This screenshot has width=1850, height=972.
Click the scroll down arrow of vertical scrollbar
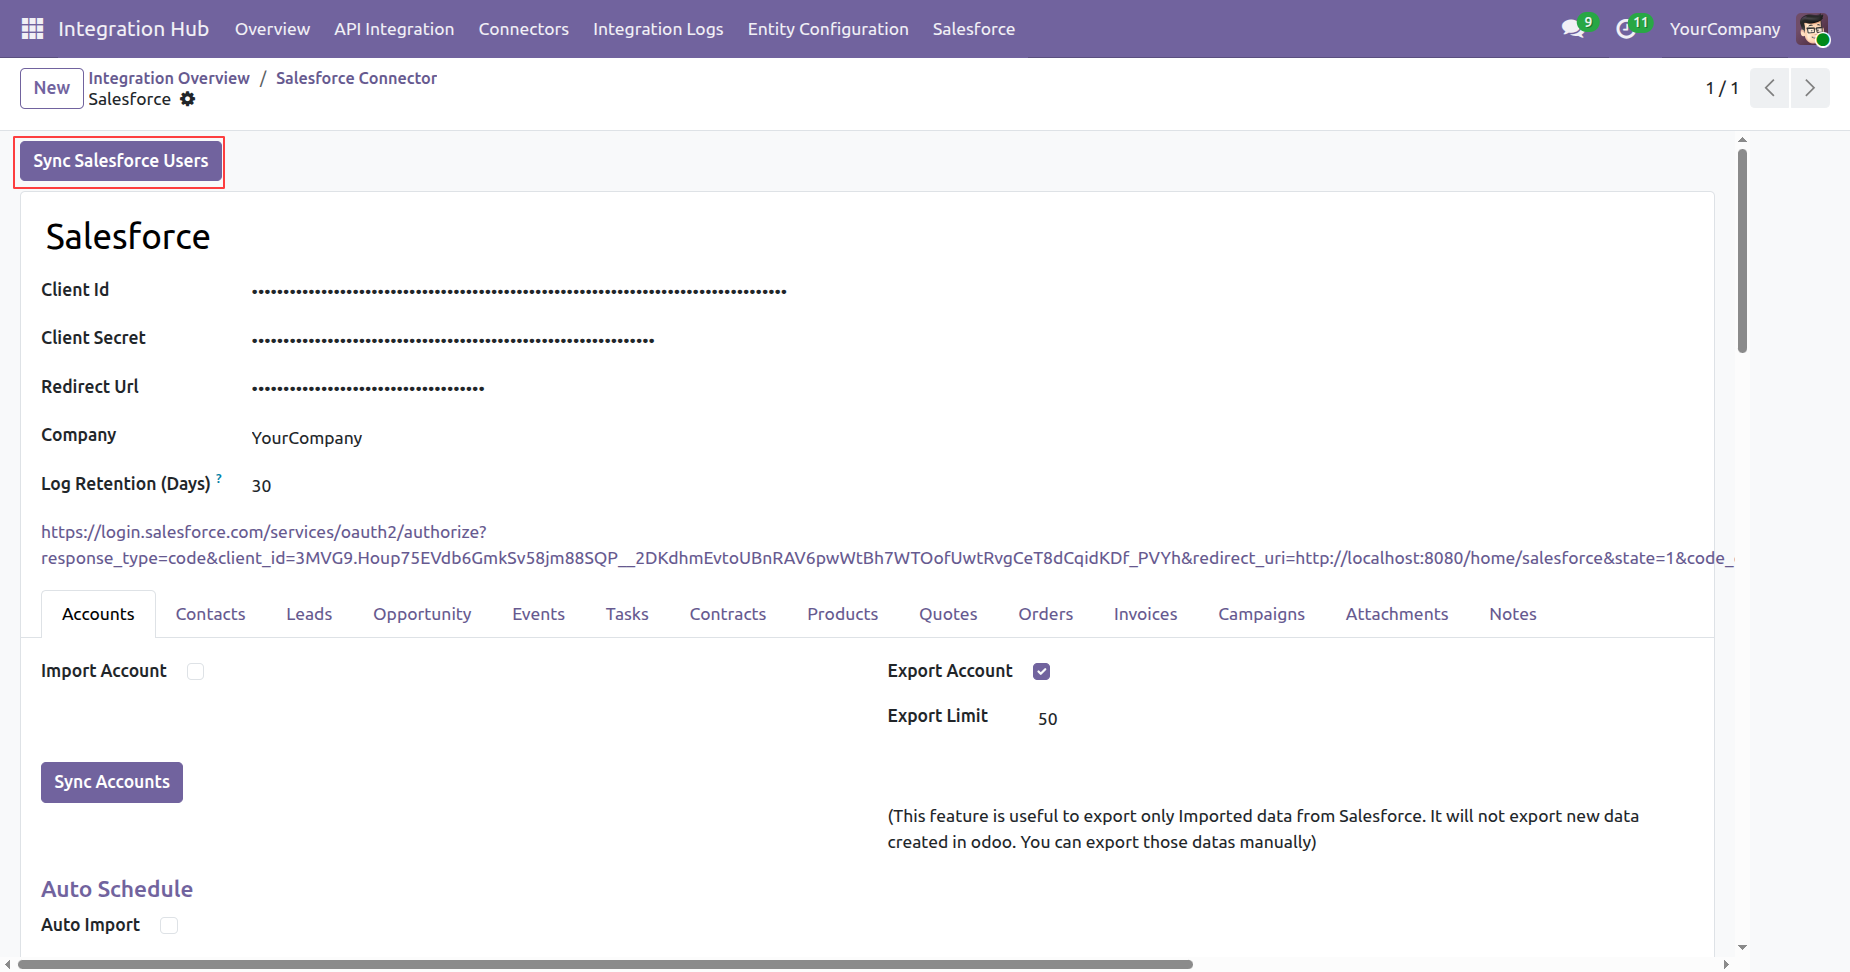(1742, 947)
